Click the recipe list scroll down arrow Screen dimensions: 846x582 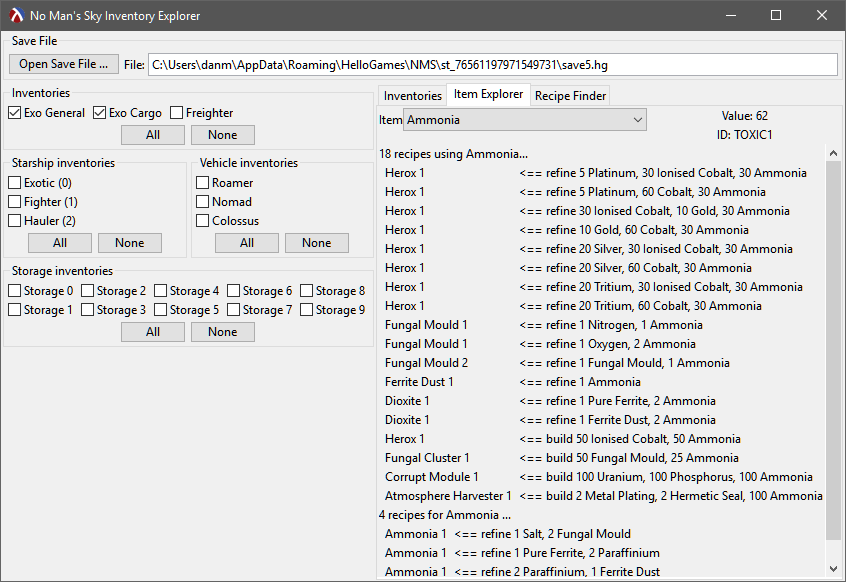(x=833, y=569)
